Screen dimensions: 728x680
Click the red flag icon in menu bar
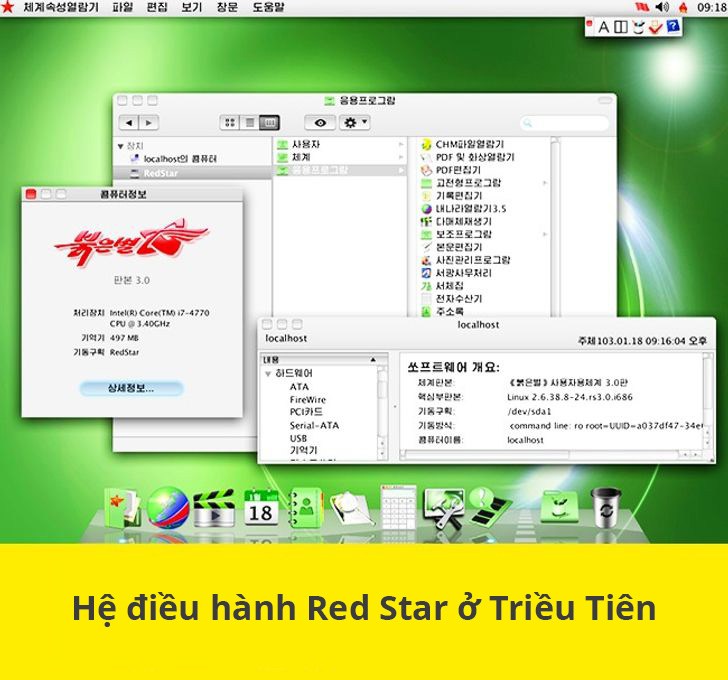[x=642, y=7]
